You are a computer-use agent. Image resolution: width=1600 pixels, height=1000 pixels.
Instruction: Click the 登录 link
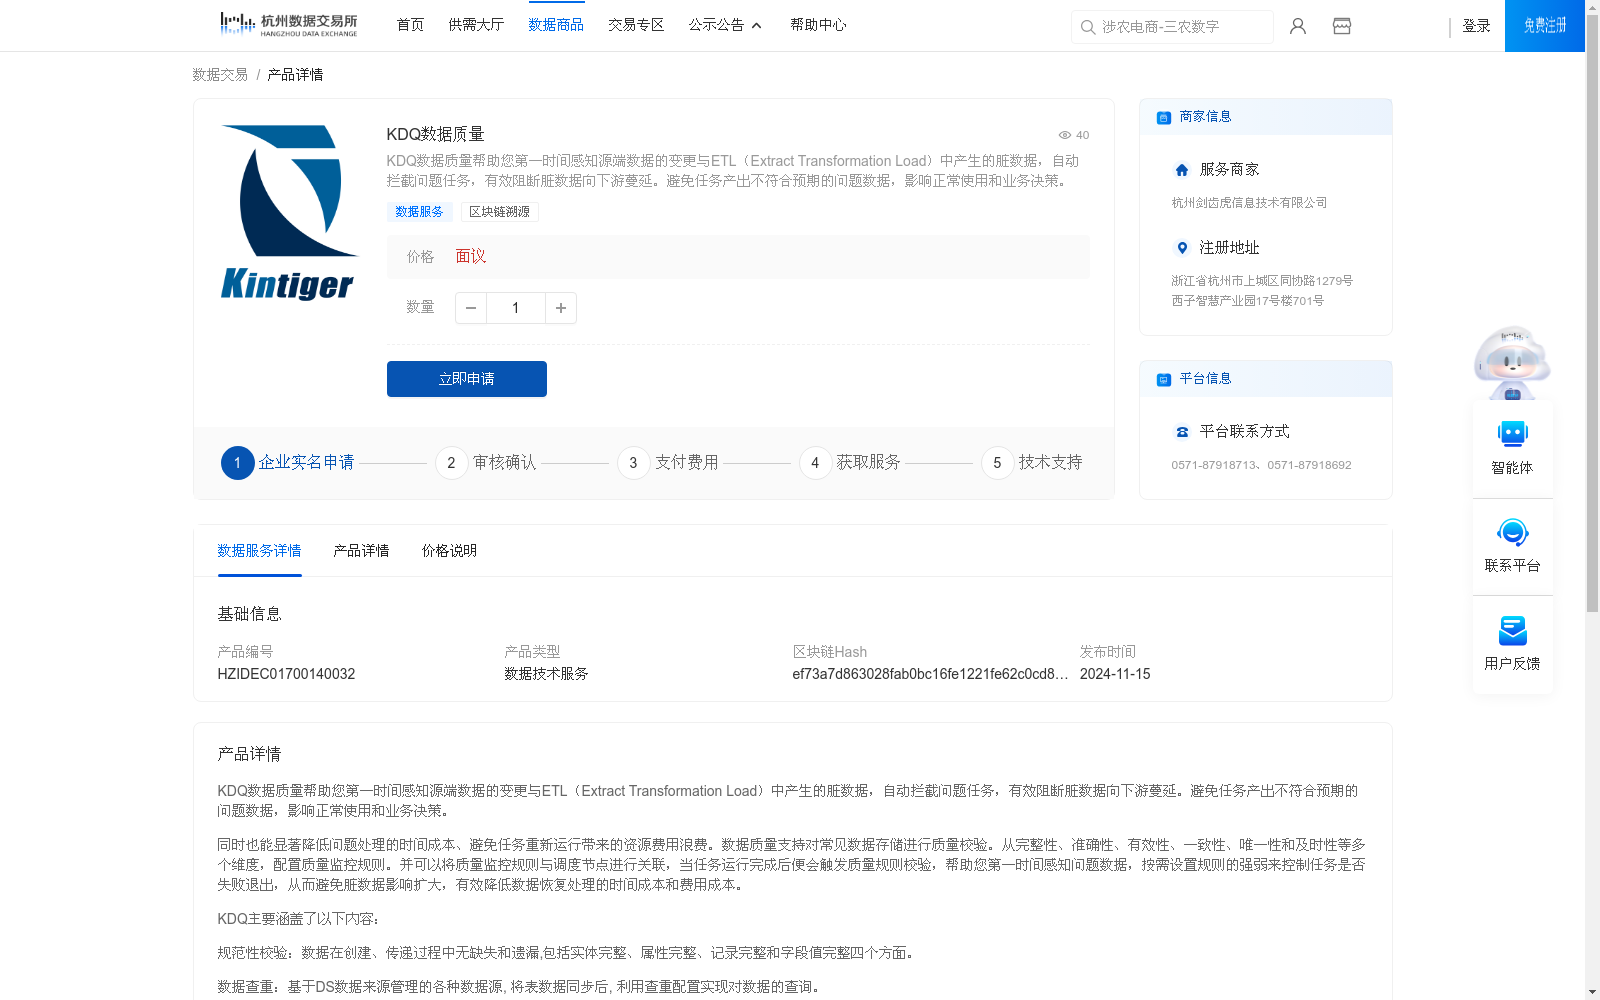pos(1476,26)
